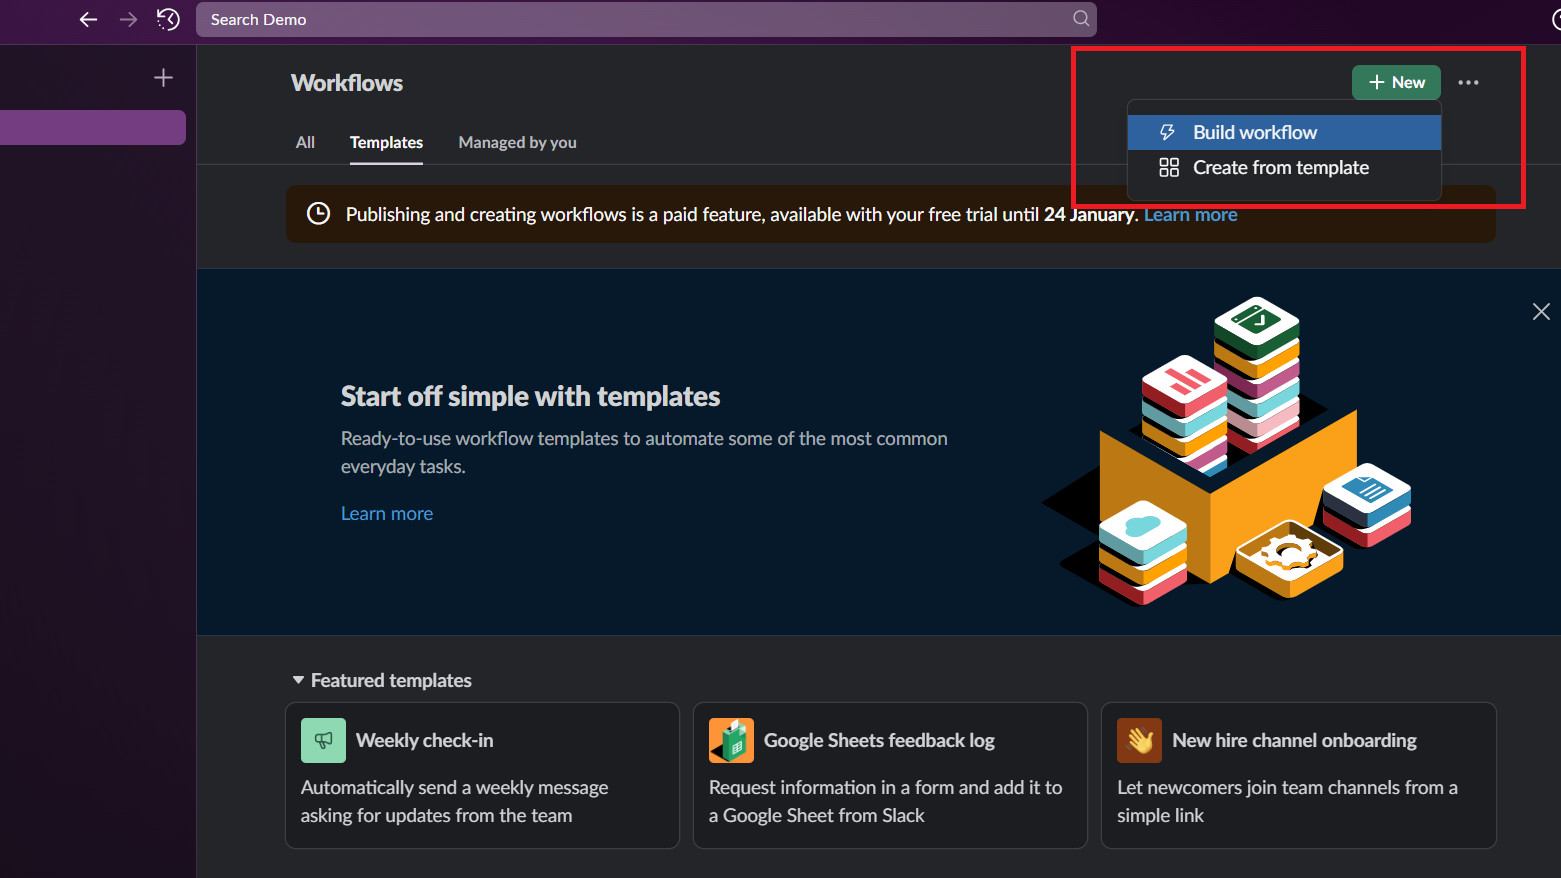Open Google Sheets feedback log template
This screenshot has height=878, width=1561.
click(890, 775)
